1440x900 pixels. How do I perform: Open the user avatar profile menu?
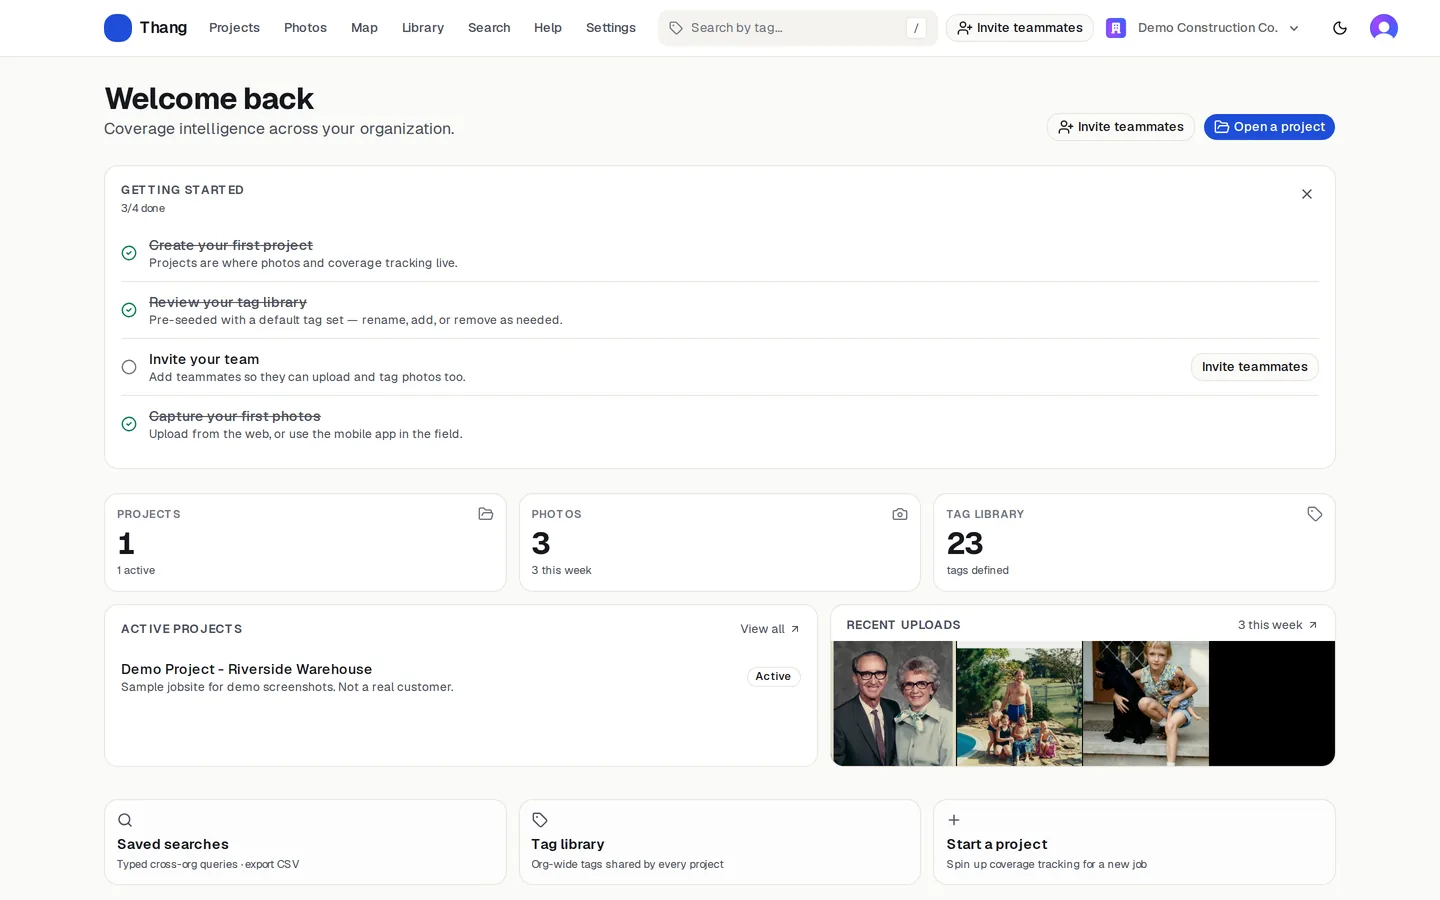[x=1384, y=28]
